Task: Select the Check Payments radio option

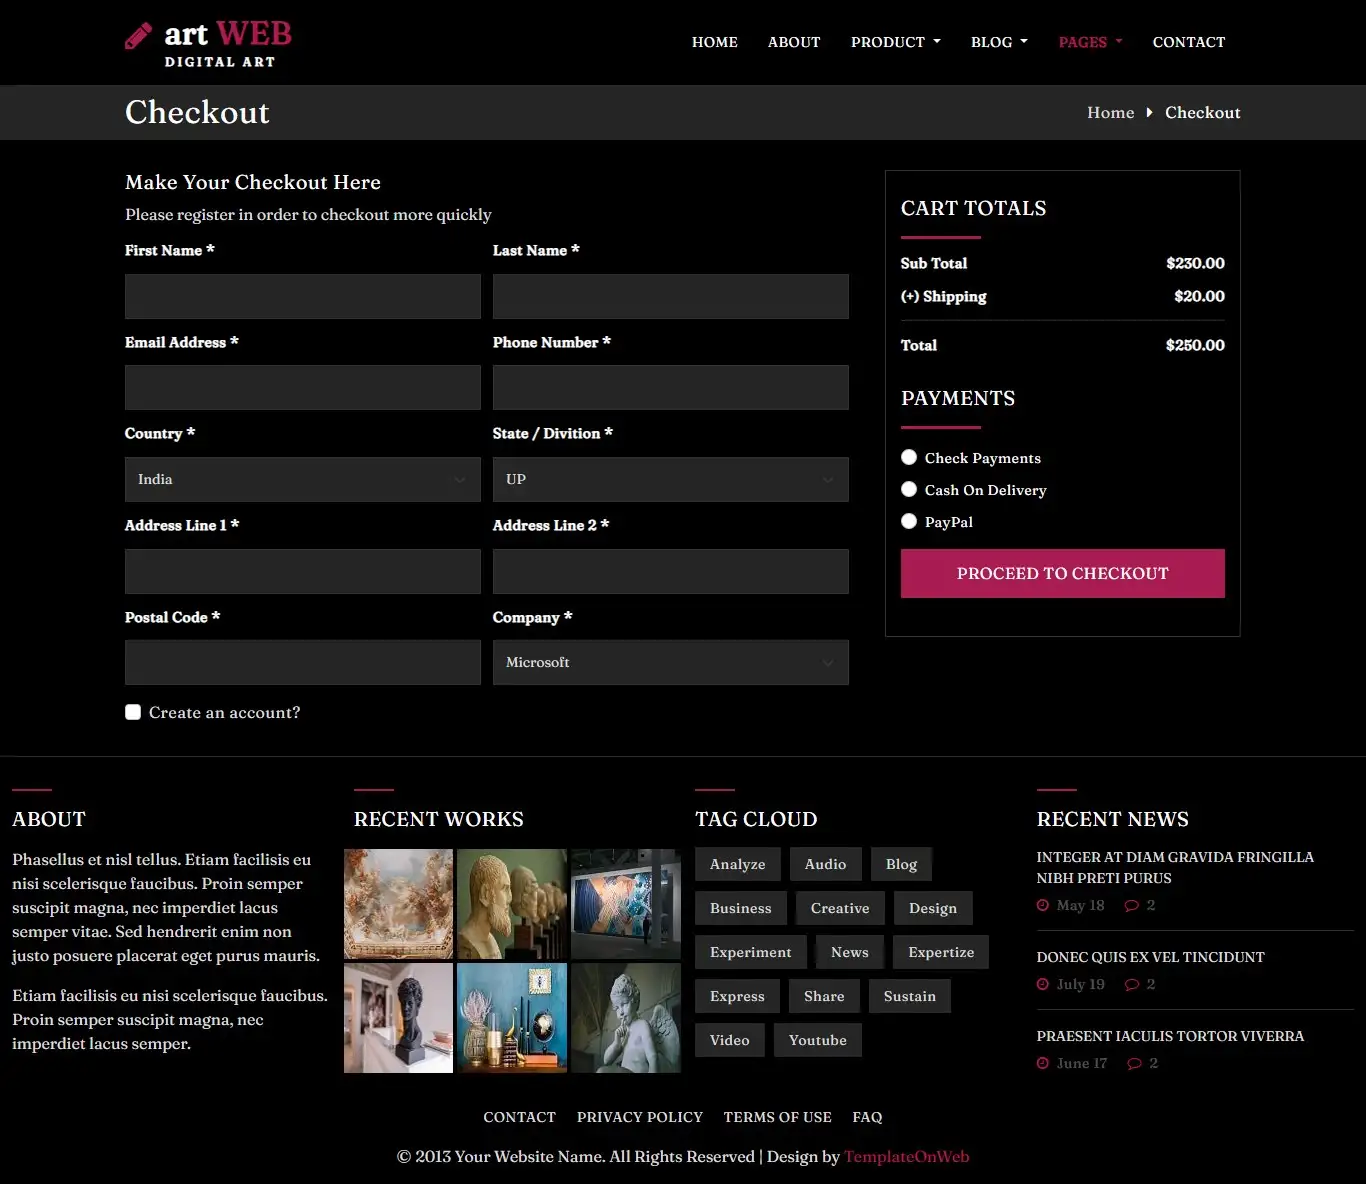Action: 909,457
